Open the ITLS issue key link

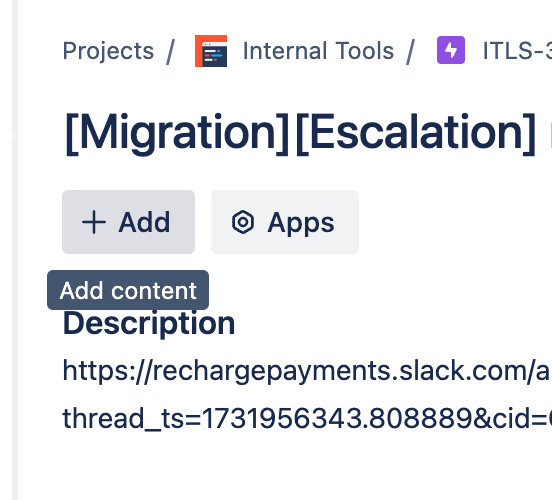(x=517, y=51)
